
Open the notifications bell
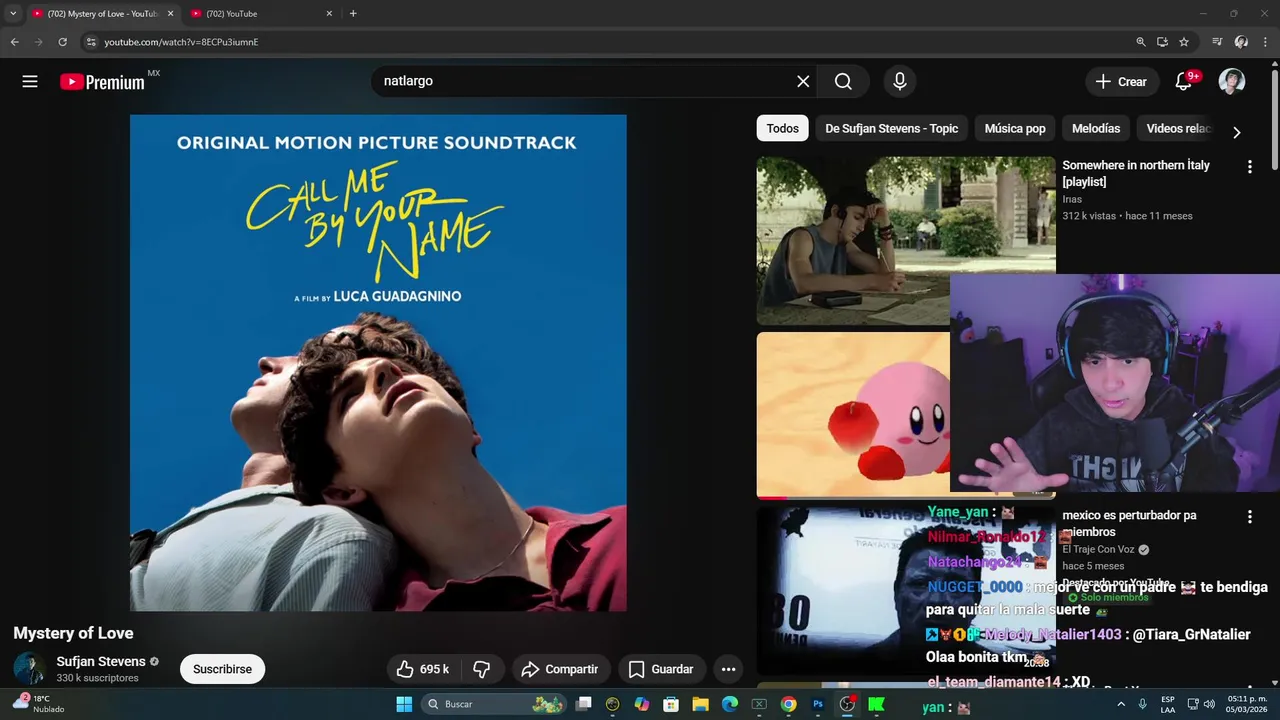click(x=1184, y=82)
